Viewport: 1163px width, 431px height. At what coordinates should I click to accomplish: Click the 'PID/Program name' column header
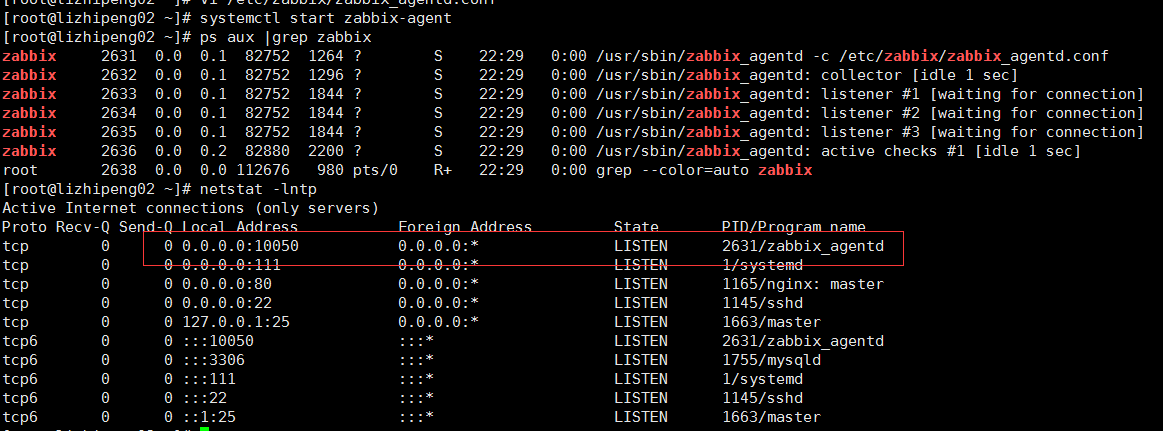tap(794, 226)
